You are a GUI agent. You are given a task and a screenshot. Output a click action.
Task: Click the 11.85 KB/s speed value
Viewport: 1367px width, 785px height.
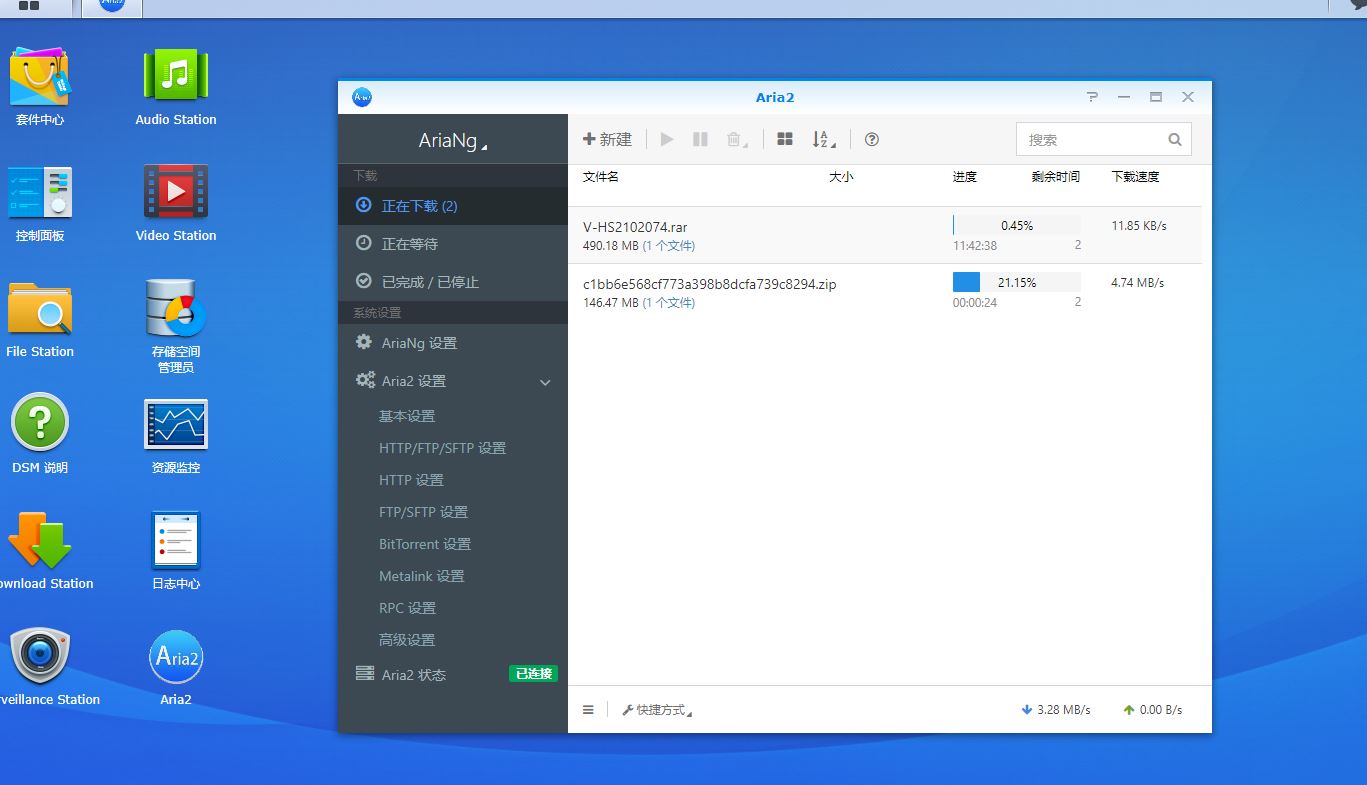[x=1139, y=226]
